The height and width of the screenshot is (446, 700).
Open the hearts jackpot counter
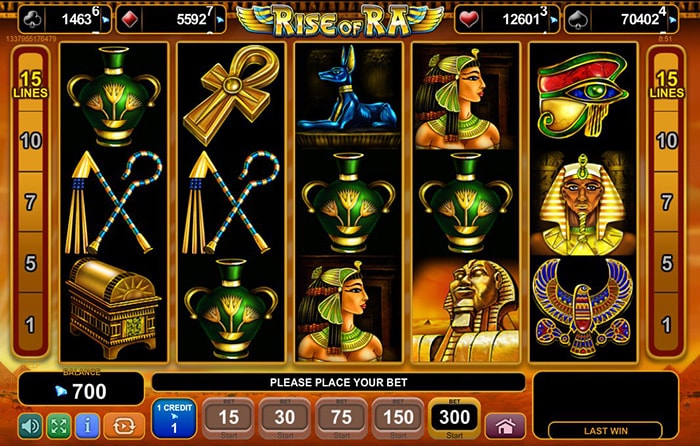point(507,19)
